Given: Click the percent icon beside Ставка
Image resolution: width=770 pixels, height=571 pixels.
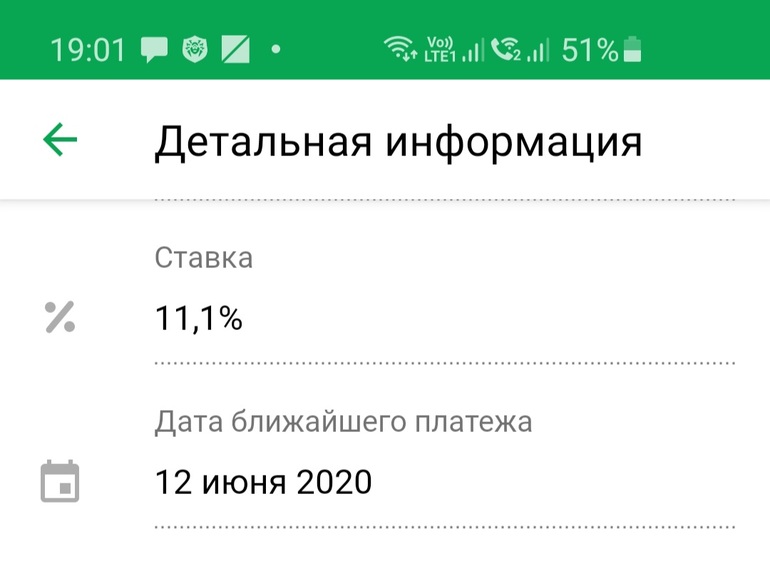Looking at the screenshot, I should pos(60,317).
